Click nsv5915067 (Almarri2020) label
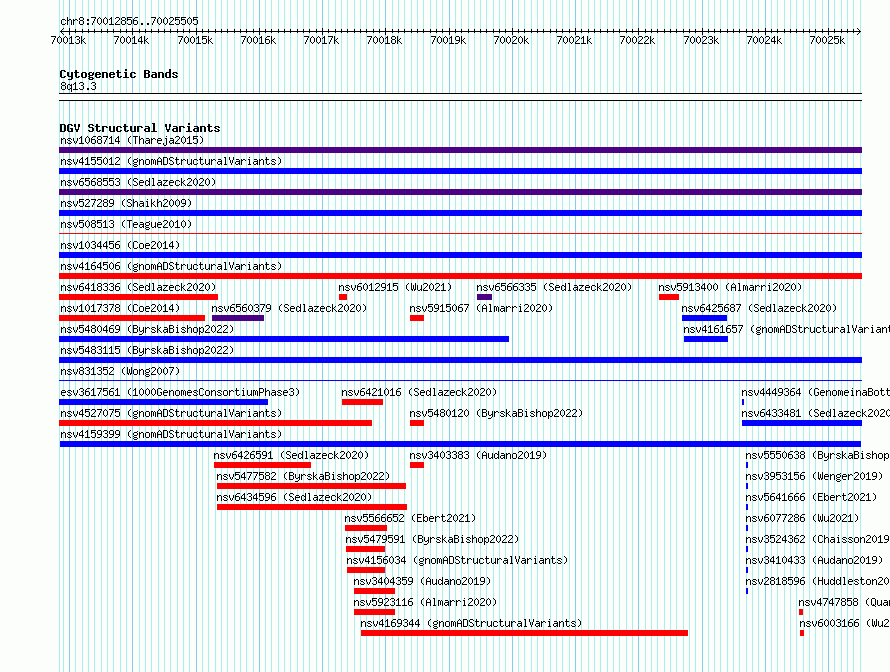Viewport: 890px width, 672px height. (x=481, y=308)
